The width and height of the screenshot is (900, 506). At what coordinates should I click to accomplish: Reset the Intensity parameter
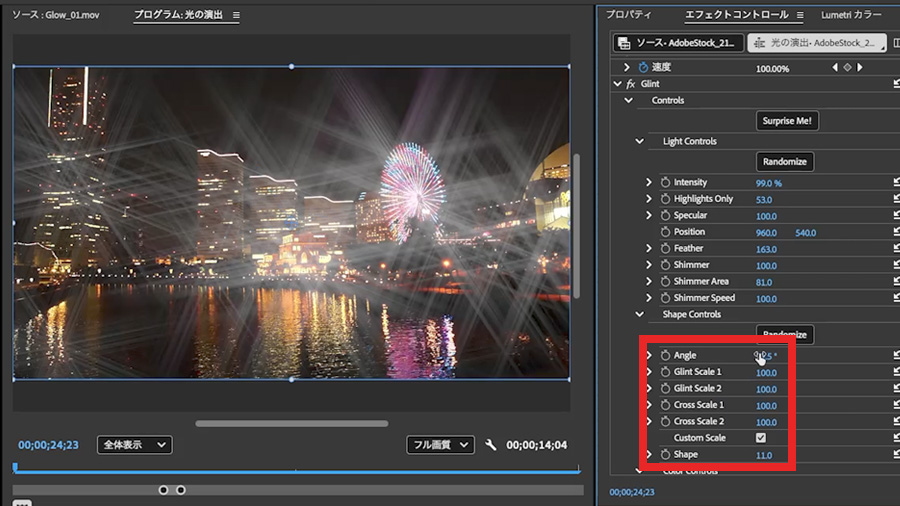(896, 182)
